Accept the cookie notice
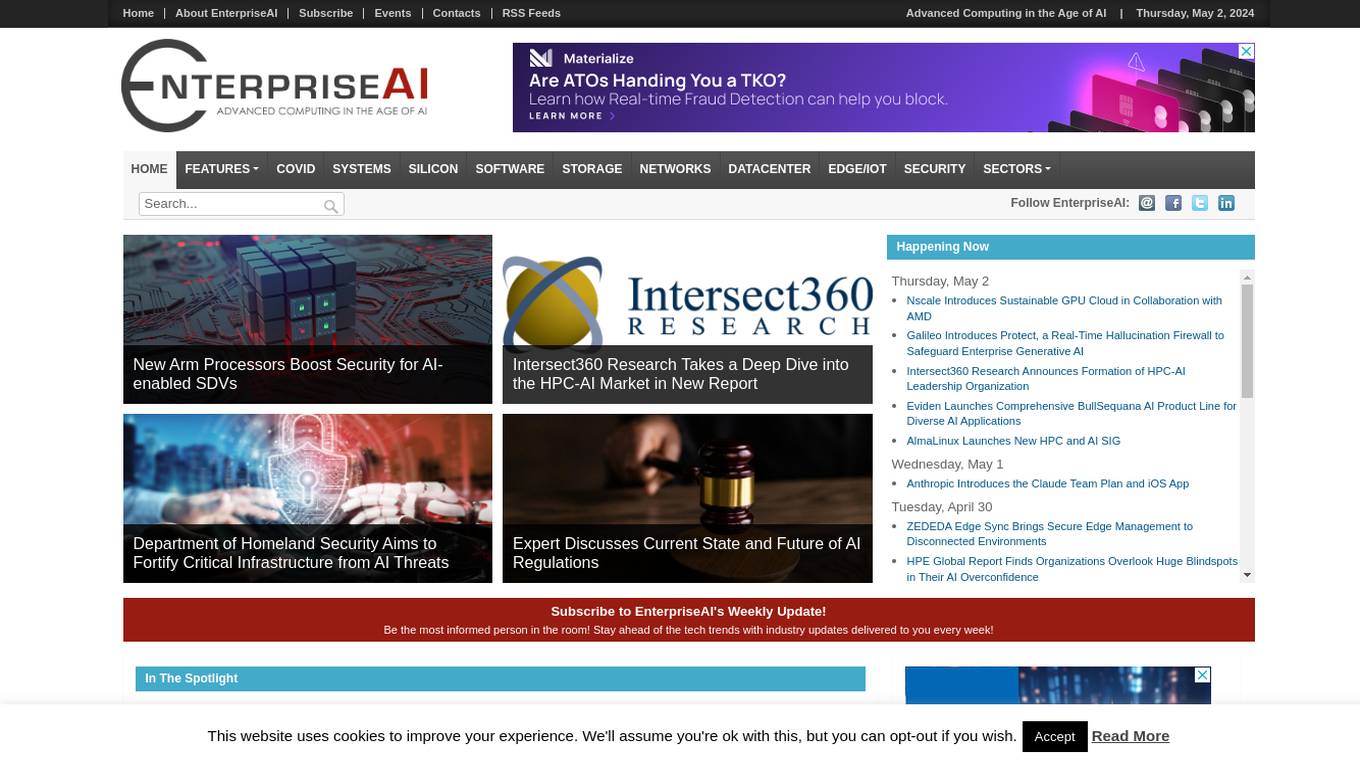Image resolution: width=1360 pixels, height=764 pixels. pyautogui.click(x=1054, y=736)
